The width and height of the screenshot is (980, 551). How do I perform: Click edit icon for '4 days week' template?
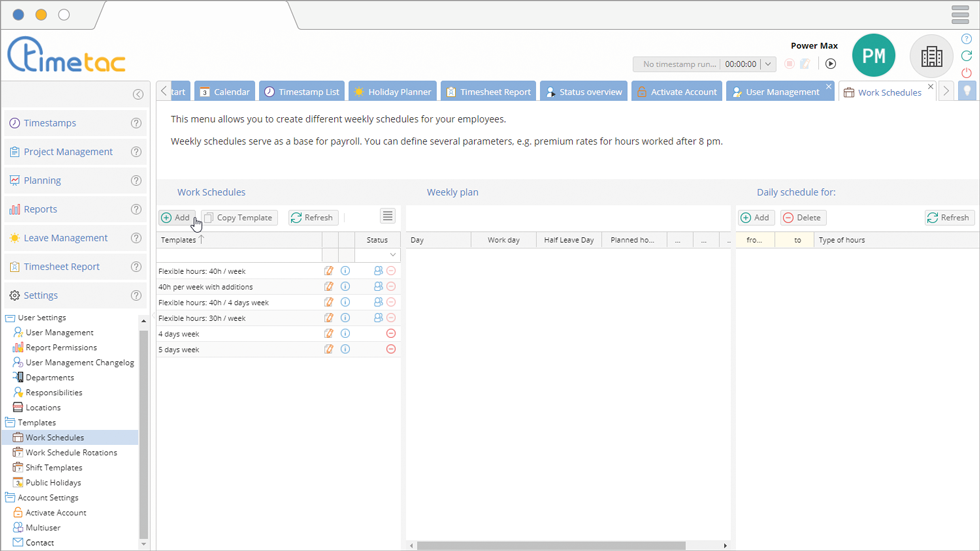(329, 334)
